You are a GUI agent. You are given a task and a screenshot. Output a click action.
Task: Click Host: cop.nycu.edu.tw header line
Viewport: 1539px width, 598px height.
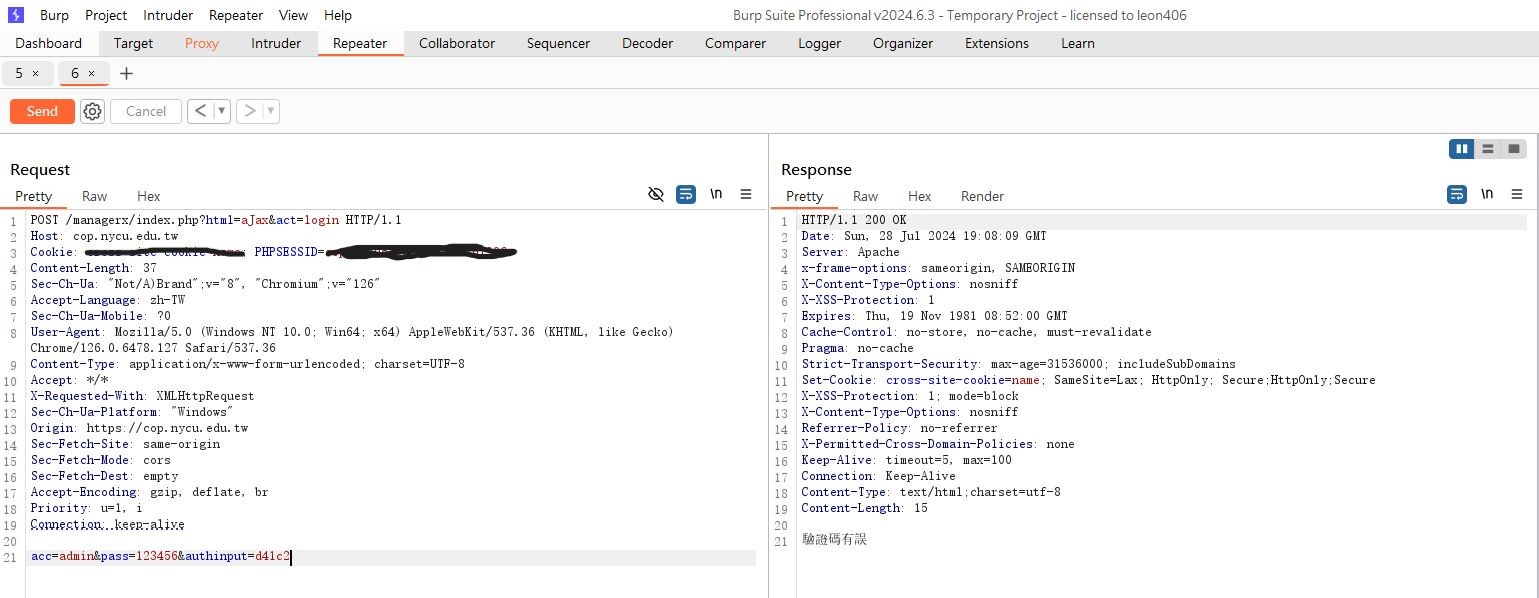[104, 236]
